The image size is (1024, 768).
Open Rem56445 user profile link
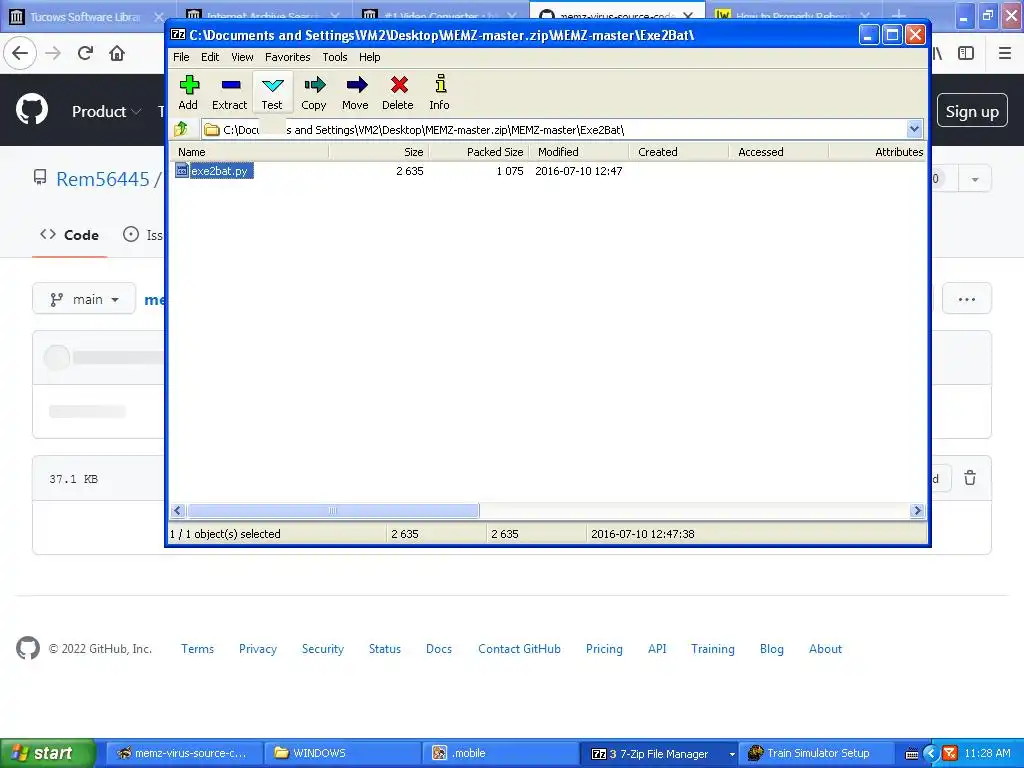pyautogui.click(x=103, y=179)
